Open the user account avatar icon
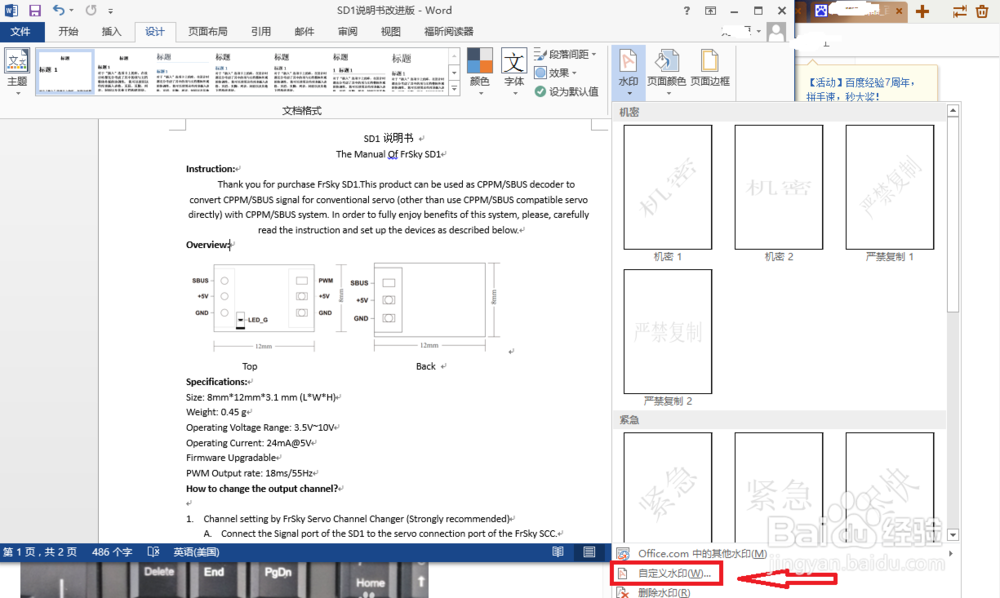The height and width of the screenshot is (598, 1000). point(776,31)
